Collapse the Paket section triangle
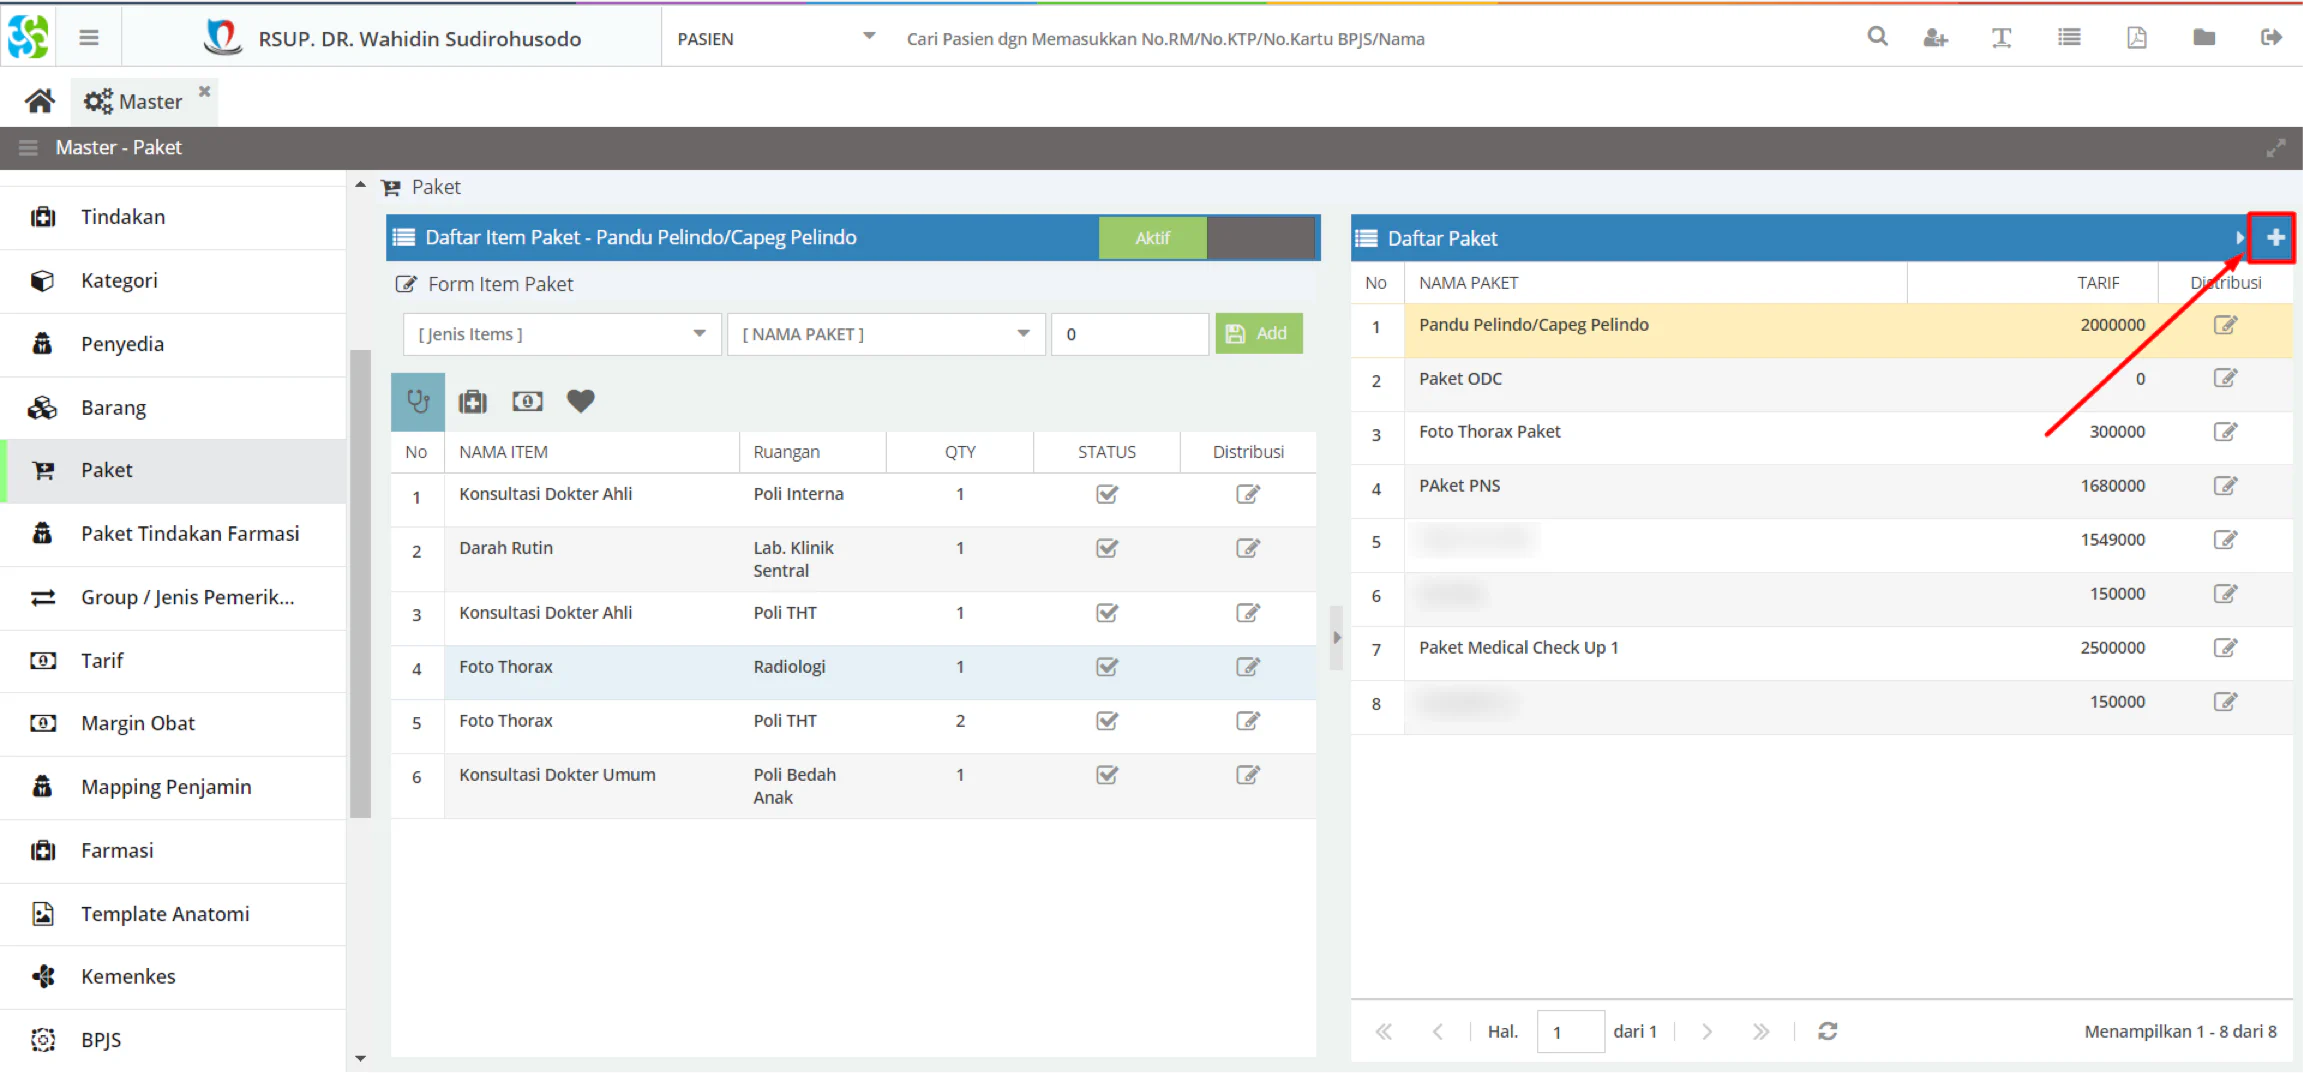This screenshot has height=1076, width=2303. (360, 186)
